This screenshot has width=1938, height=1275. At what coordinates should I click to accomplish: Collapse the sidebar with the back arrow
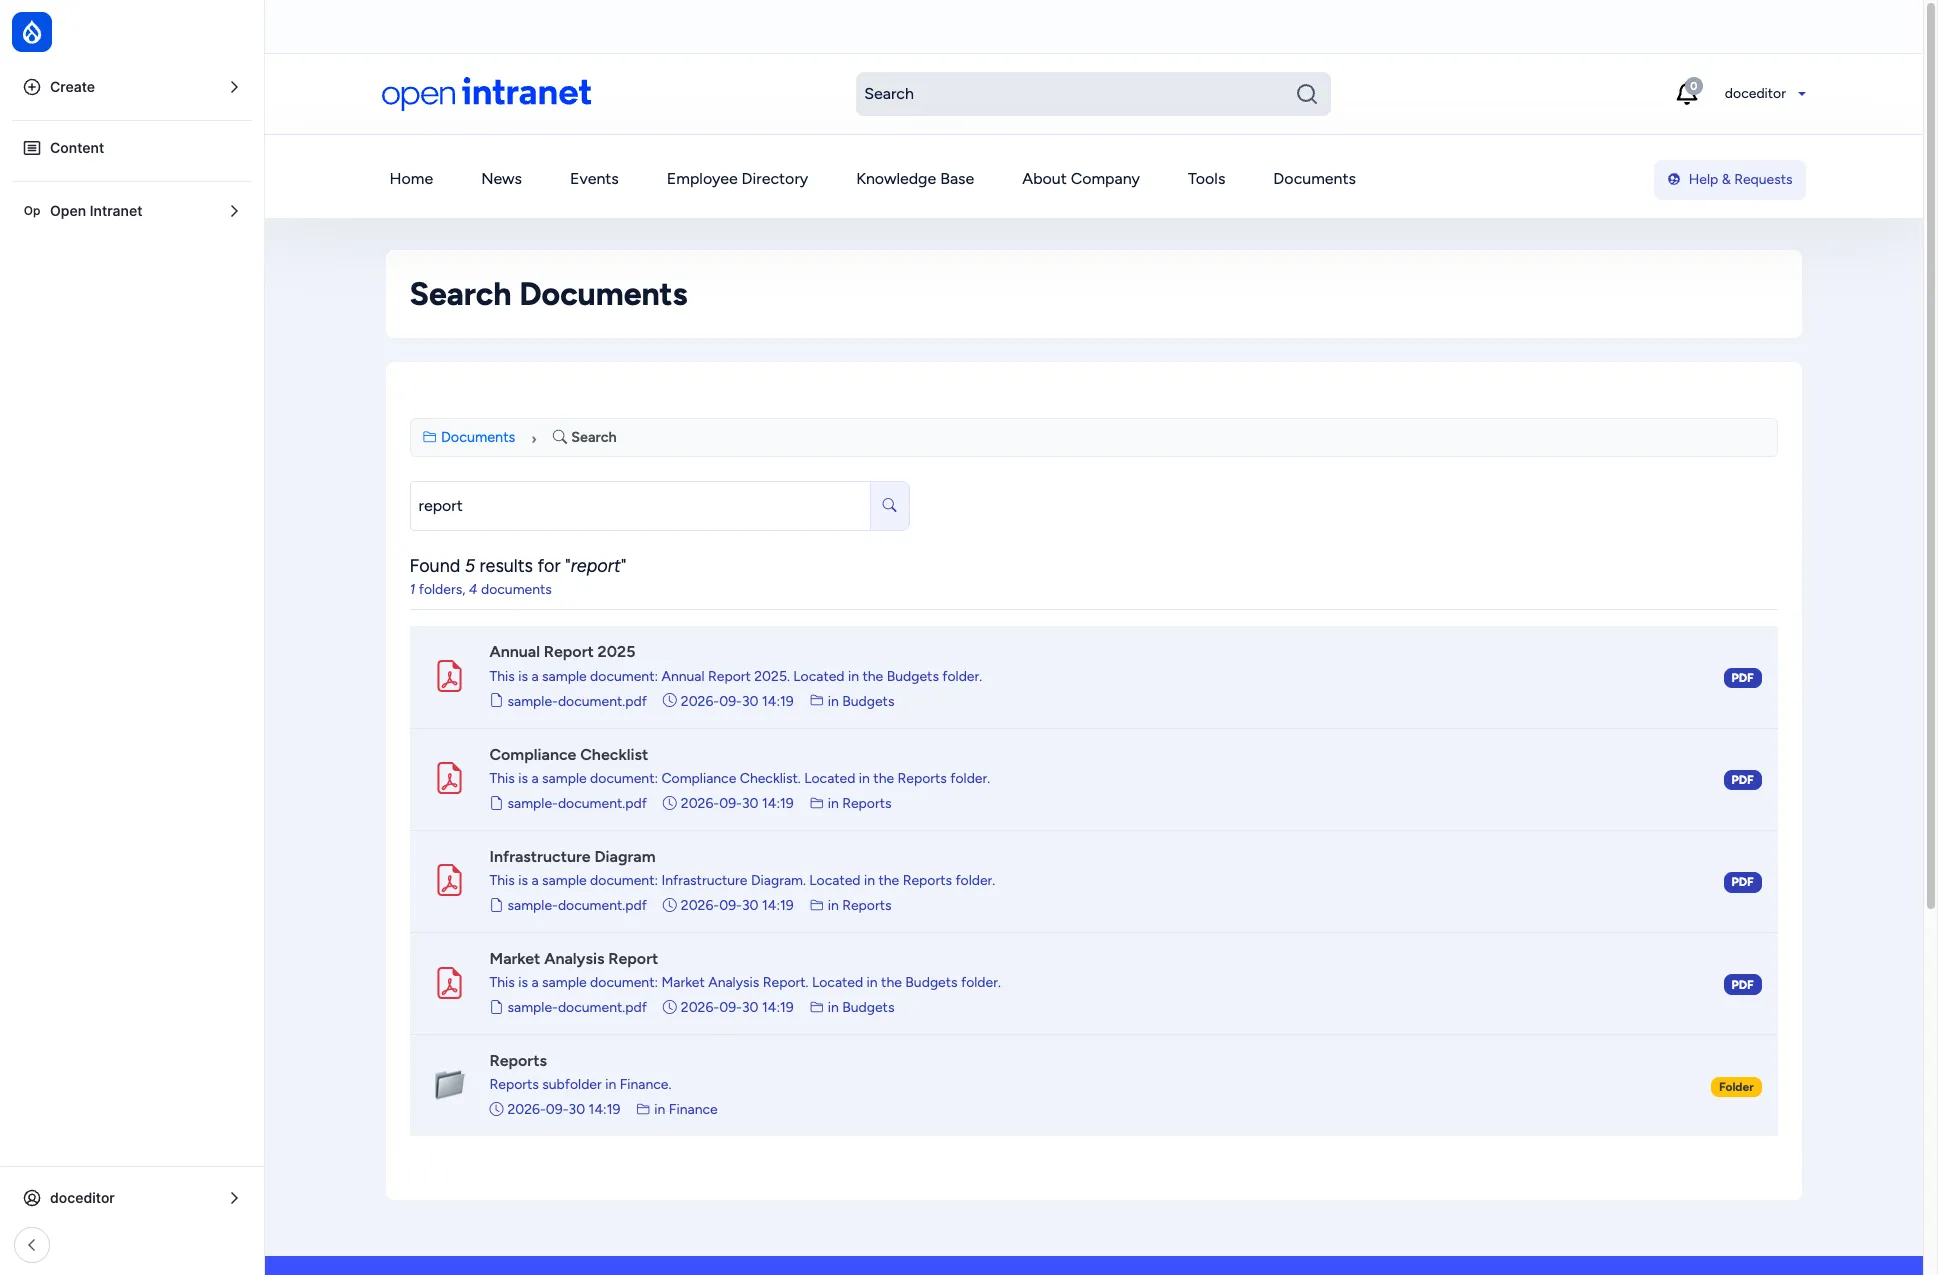32,1245
